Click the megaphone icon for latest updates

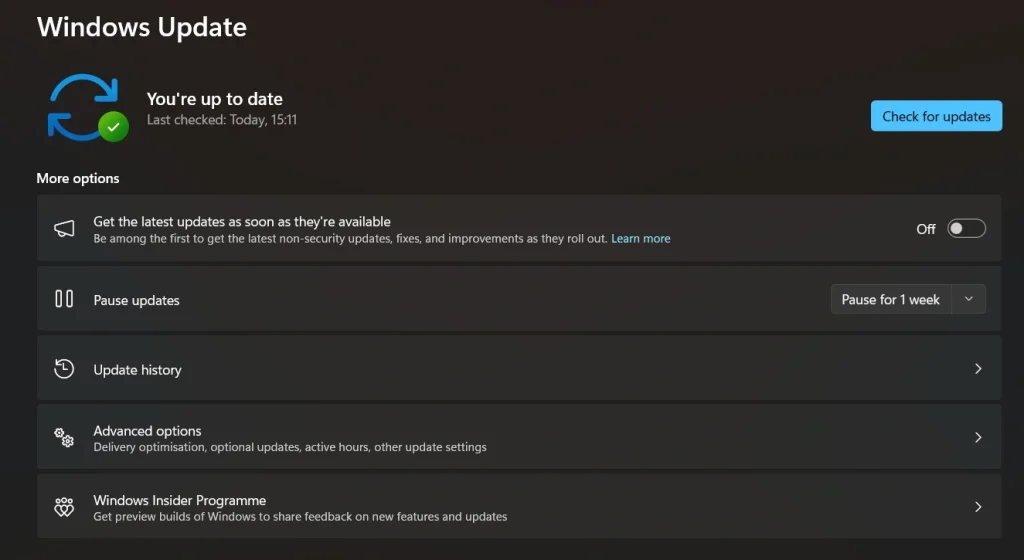point(64,229)
